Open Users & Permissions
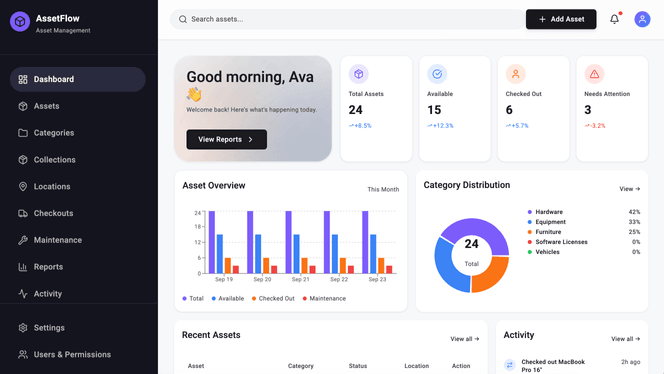Screen dimensions: 664x374 (77, 355)
